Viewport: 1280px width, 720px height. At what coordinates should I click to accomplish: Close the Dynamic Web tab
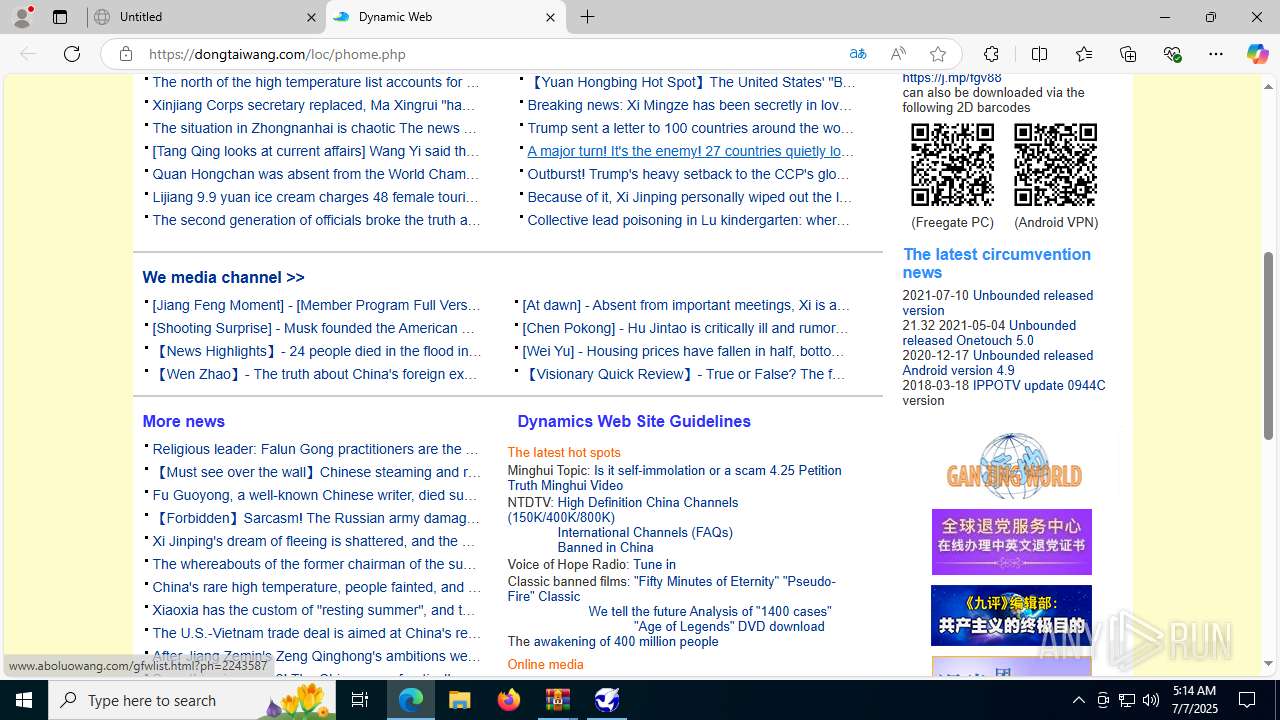click(550, 17)
